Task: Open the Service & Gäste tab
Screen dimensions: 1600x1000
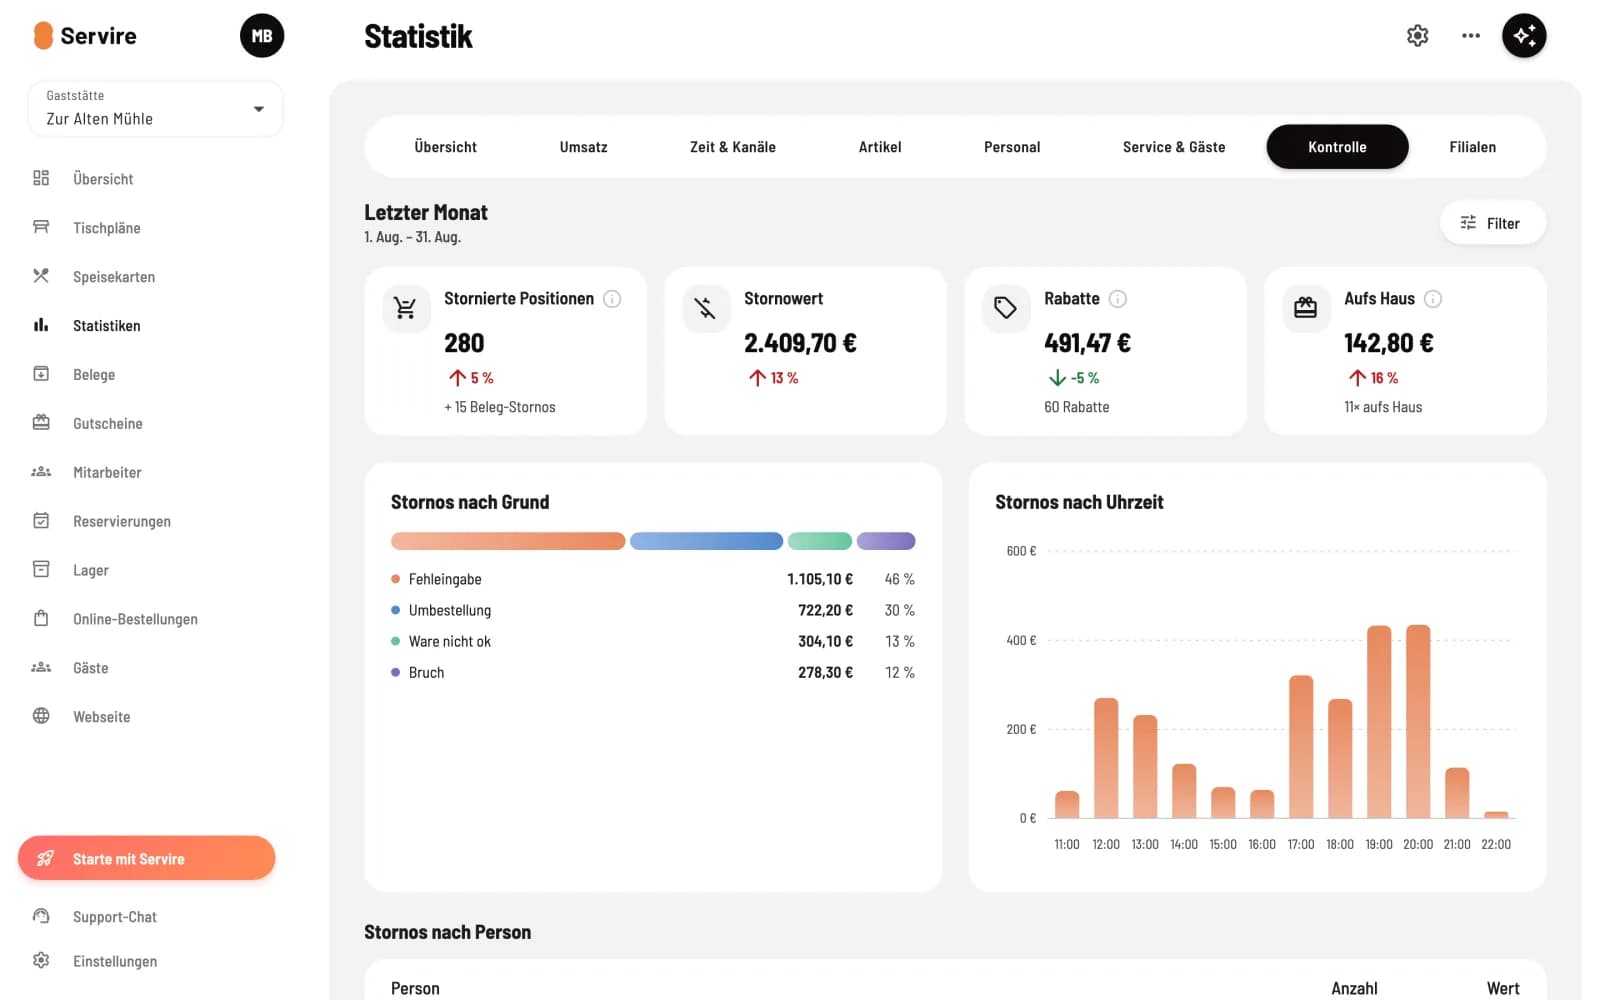Action: [1174, 147]
